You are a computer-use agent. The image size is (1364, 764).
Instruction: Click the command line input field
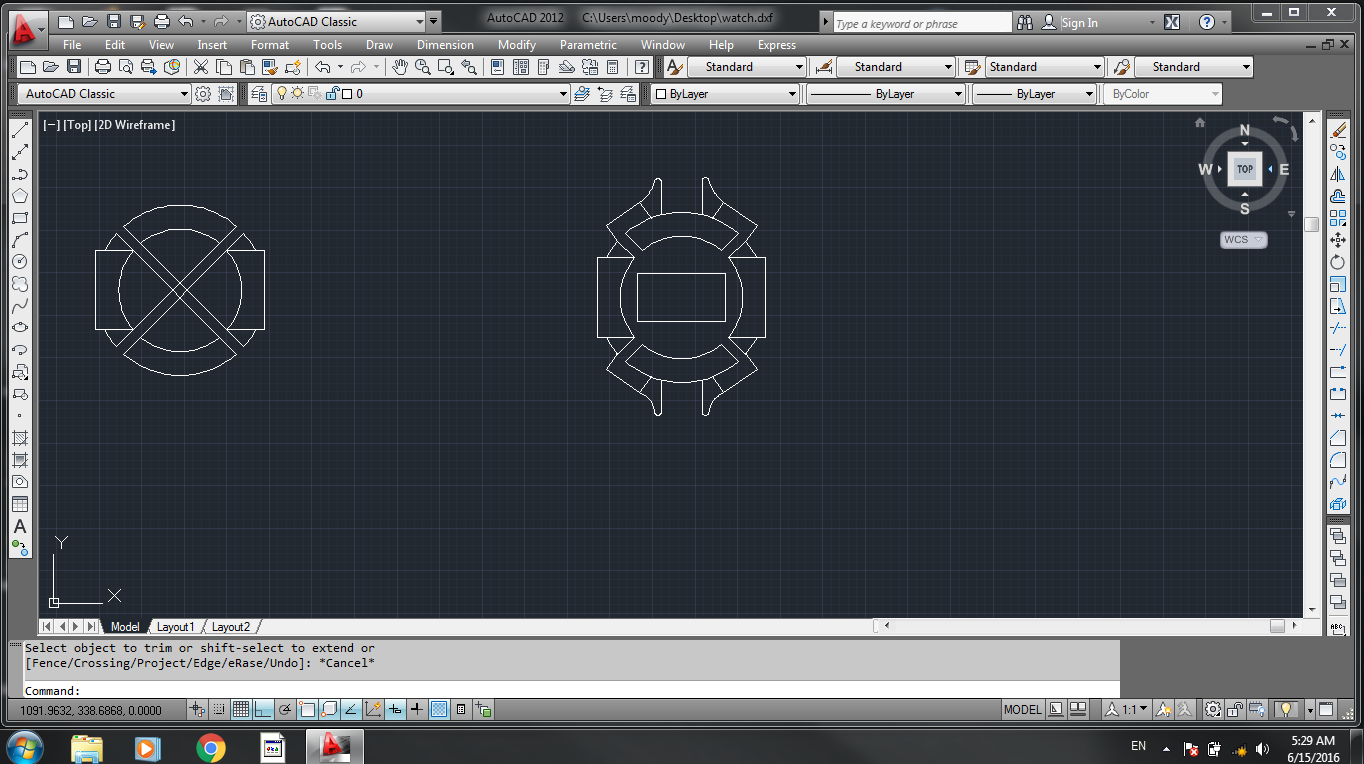pyautogui.click(x=570, y=691)
